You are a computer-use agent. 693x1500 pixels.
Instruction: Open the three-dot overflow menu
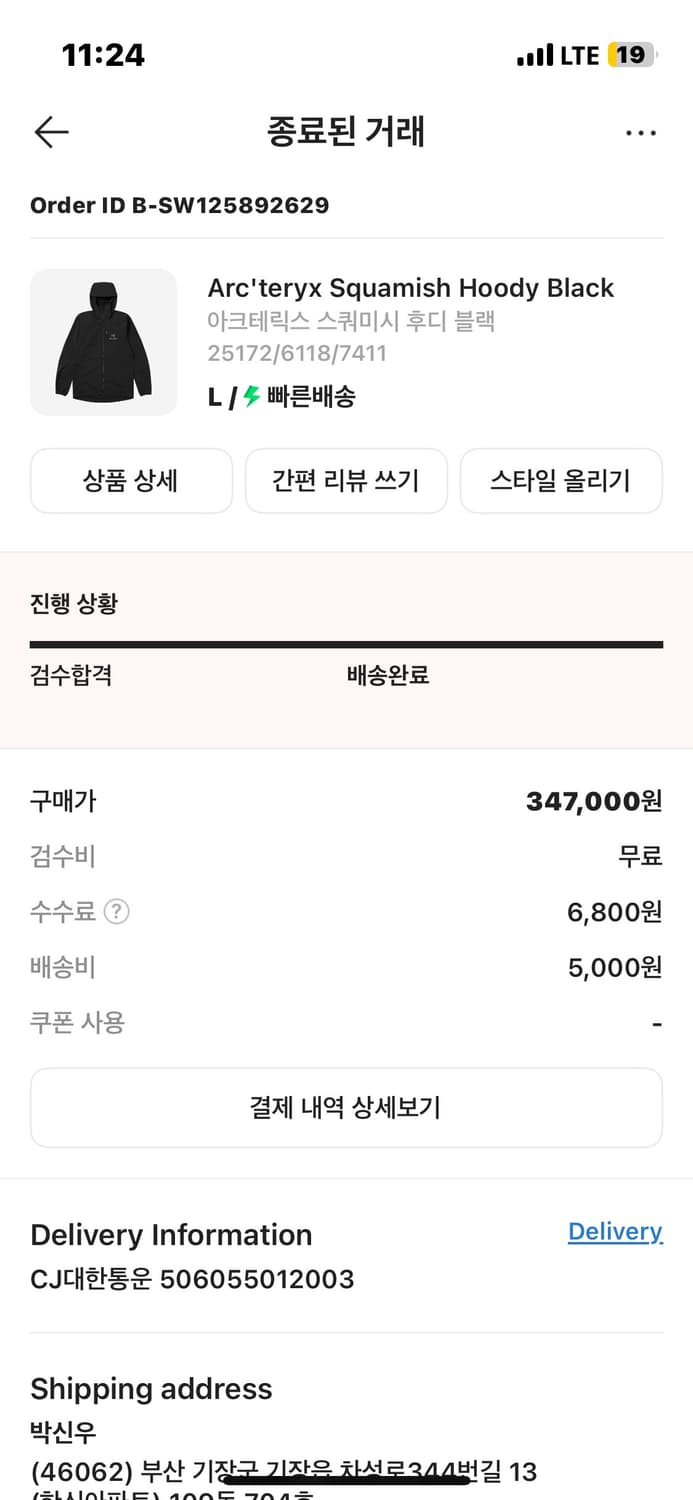tap(641, 131)
